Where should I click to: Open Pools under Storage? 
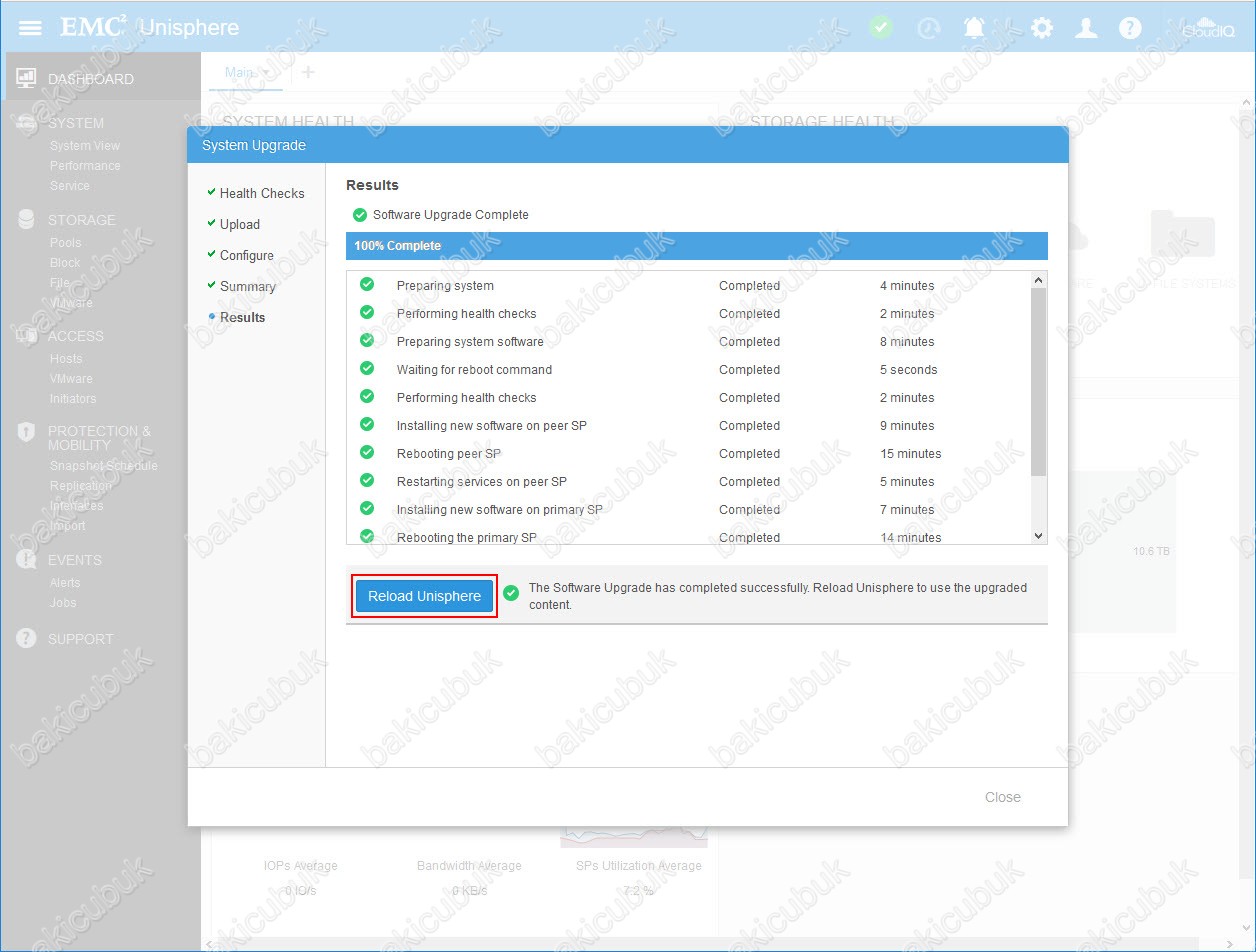pyautogui.click(x=66, y=243)
